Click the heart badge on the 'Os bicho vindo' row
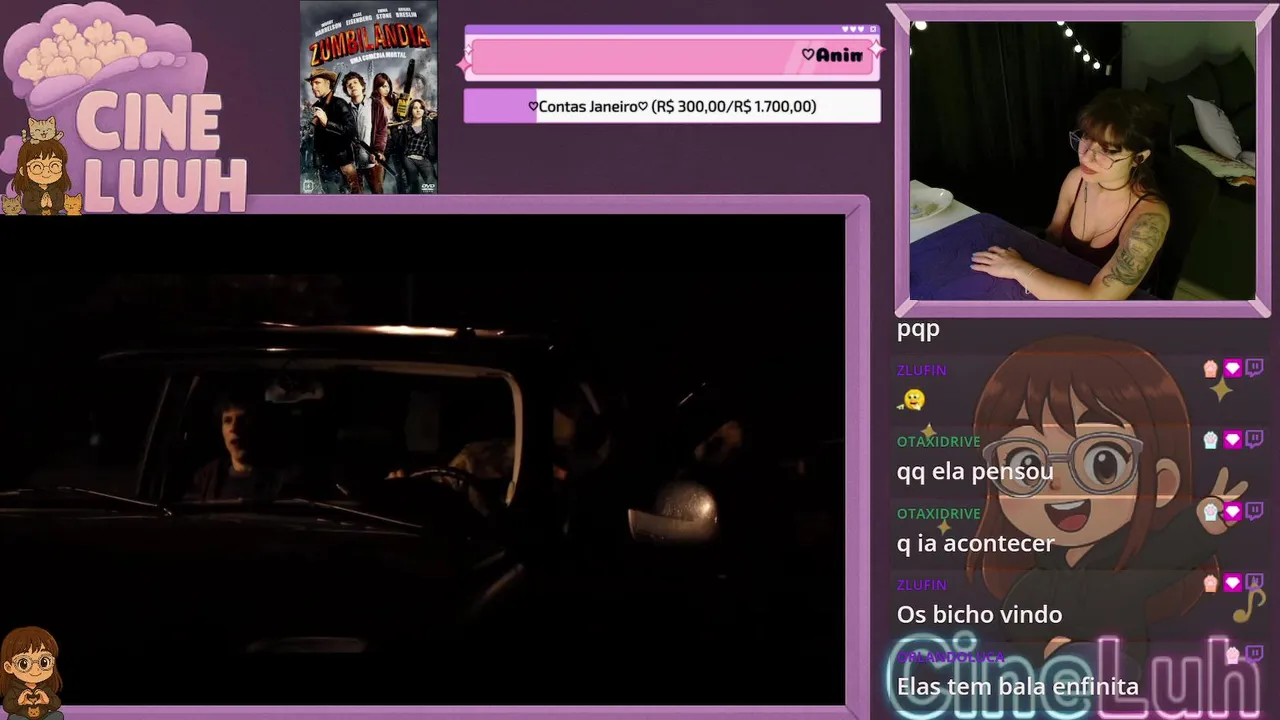Image resolution: width=1280 pixels, height=720 pixels. [1232, 583]
